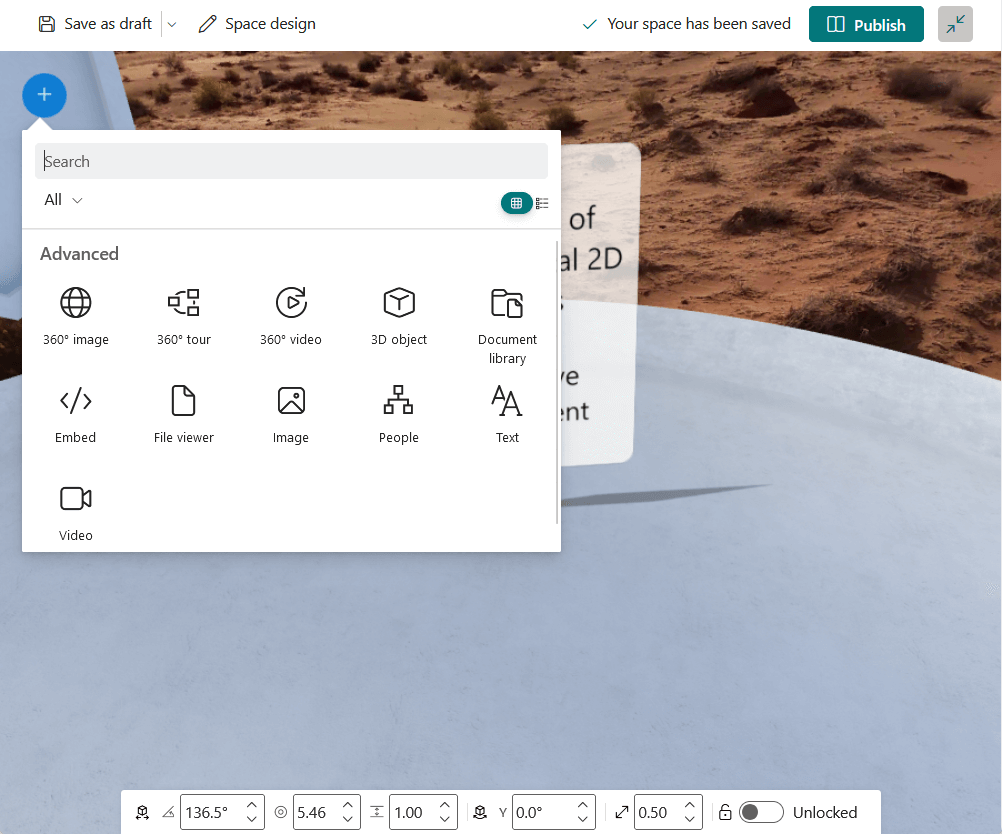Add a Text web part
The height and width of the screenshot is (834, 1002).
507,415
